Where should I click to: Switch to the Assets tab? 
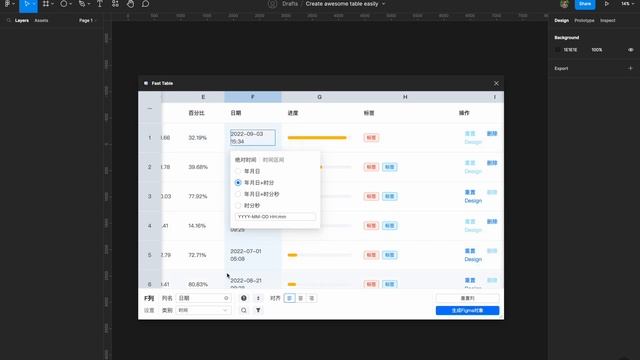pyautogui.click(x=41, y=20)
